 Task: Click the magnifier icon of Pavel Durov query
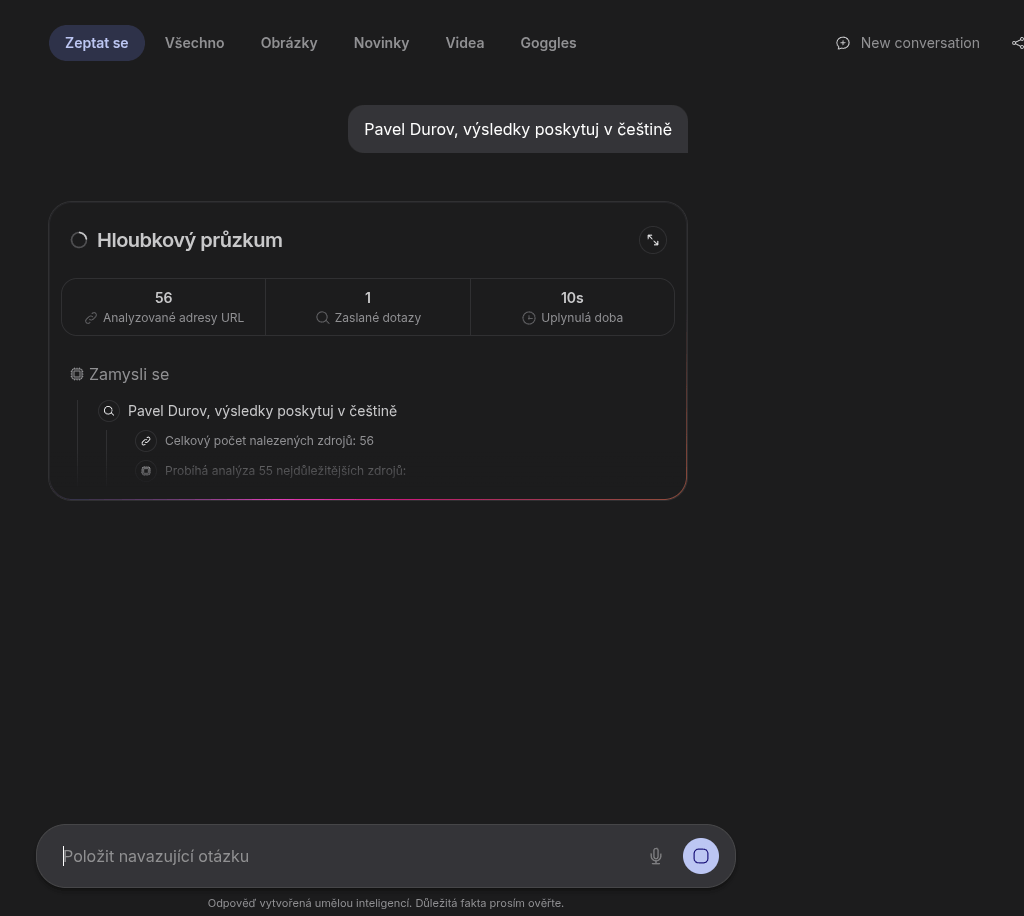point(109,411)
